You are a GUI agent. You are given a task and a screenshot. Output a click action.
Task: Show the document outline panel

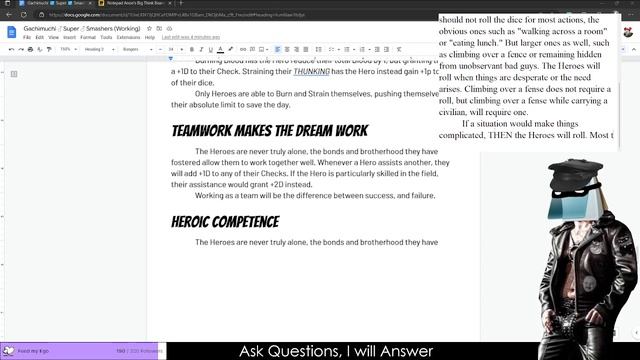coord(14,74)
